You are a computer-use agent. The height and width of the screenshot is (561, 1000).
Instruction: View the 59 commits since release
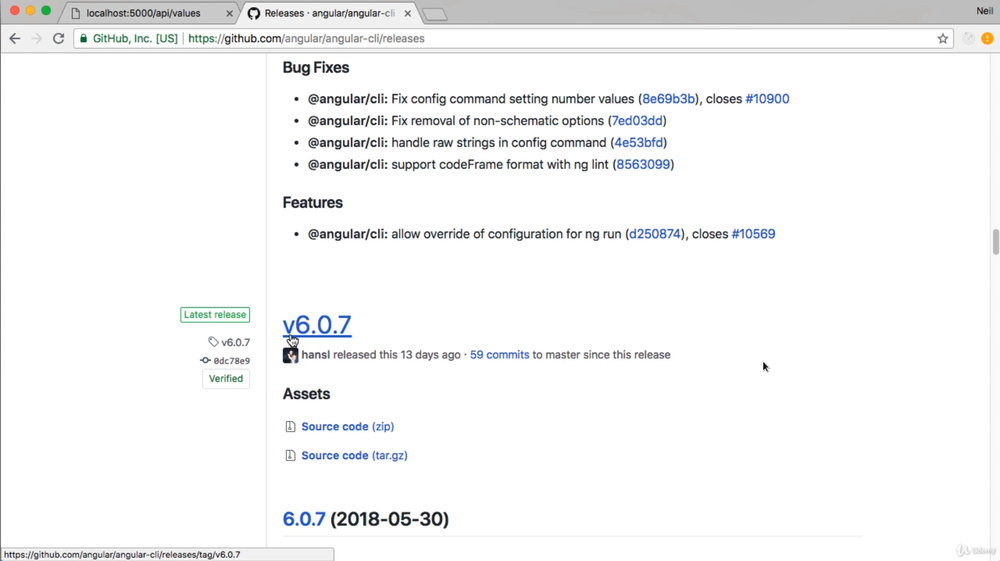pos(499,354)
